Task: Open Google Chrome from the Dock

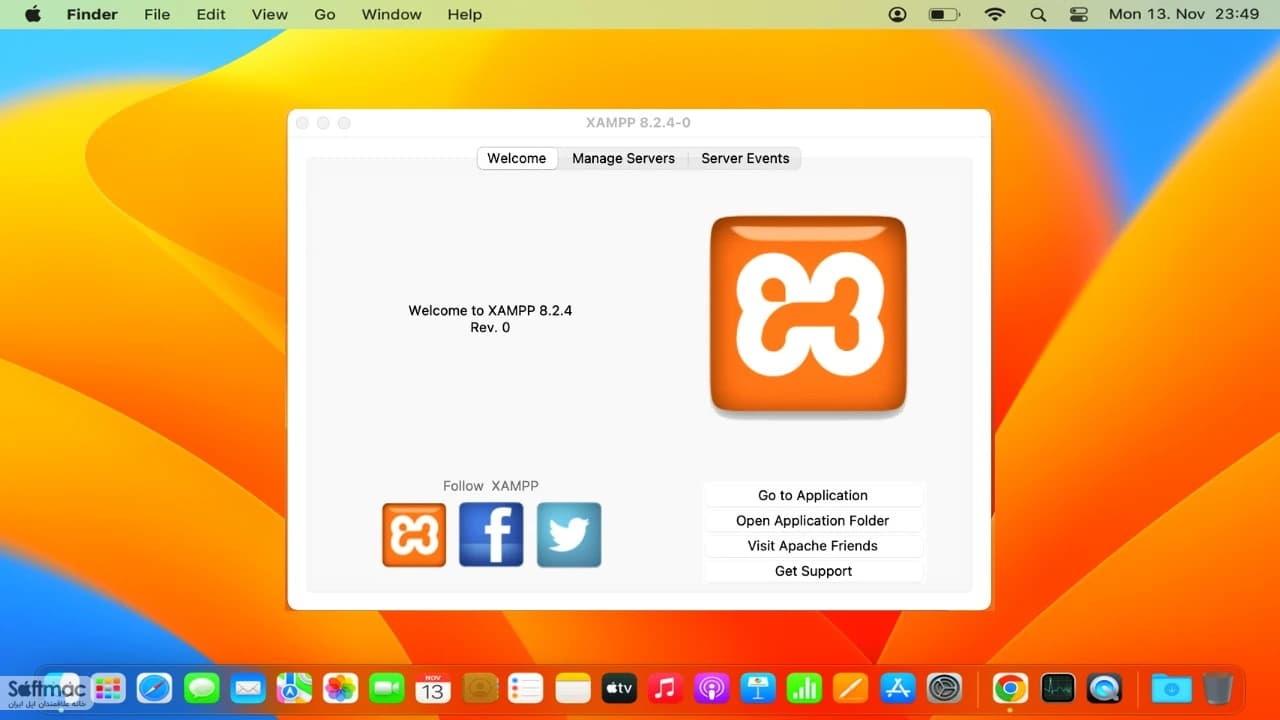Action: point(1010,688)
